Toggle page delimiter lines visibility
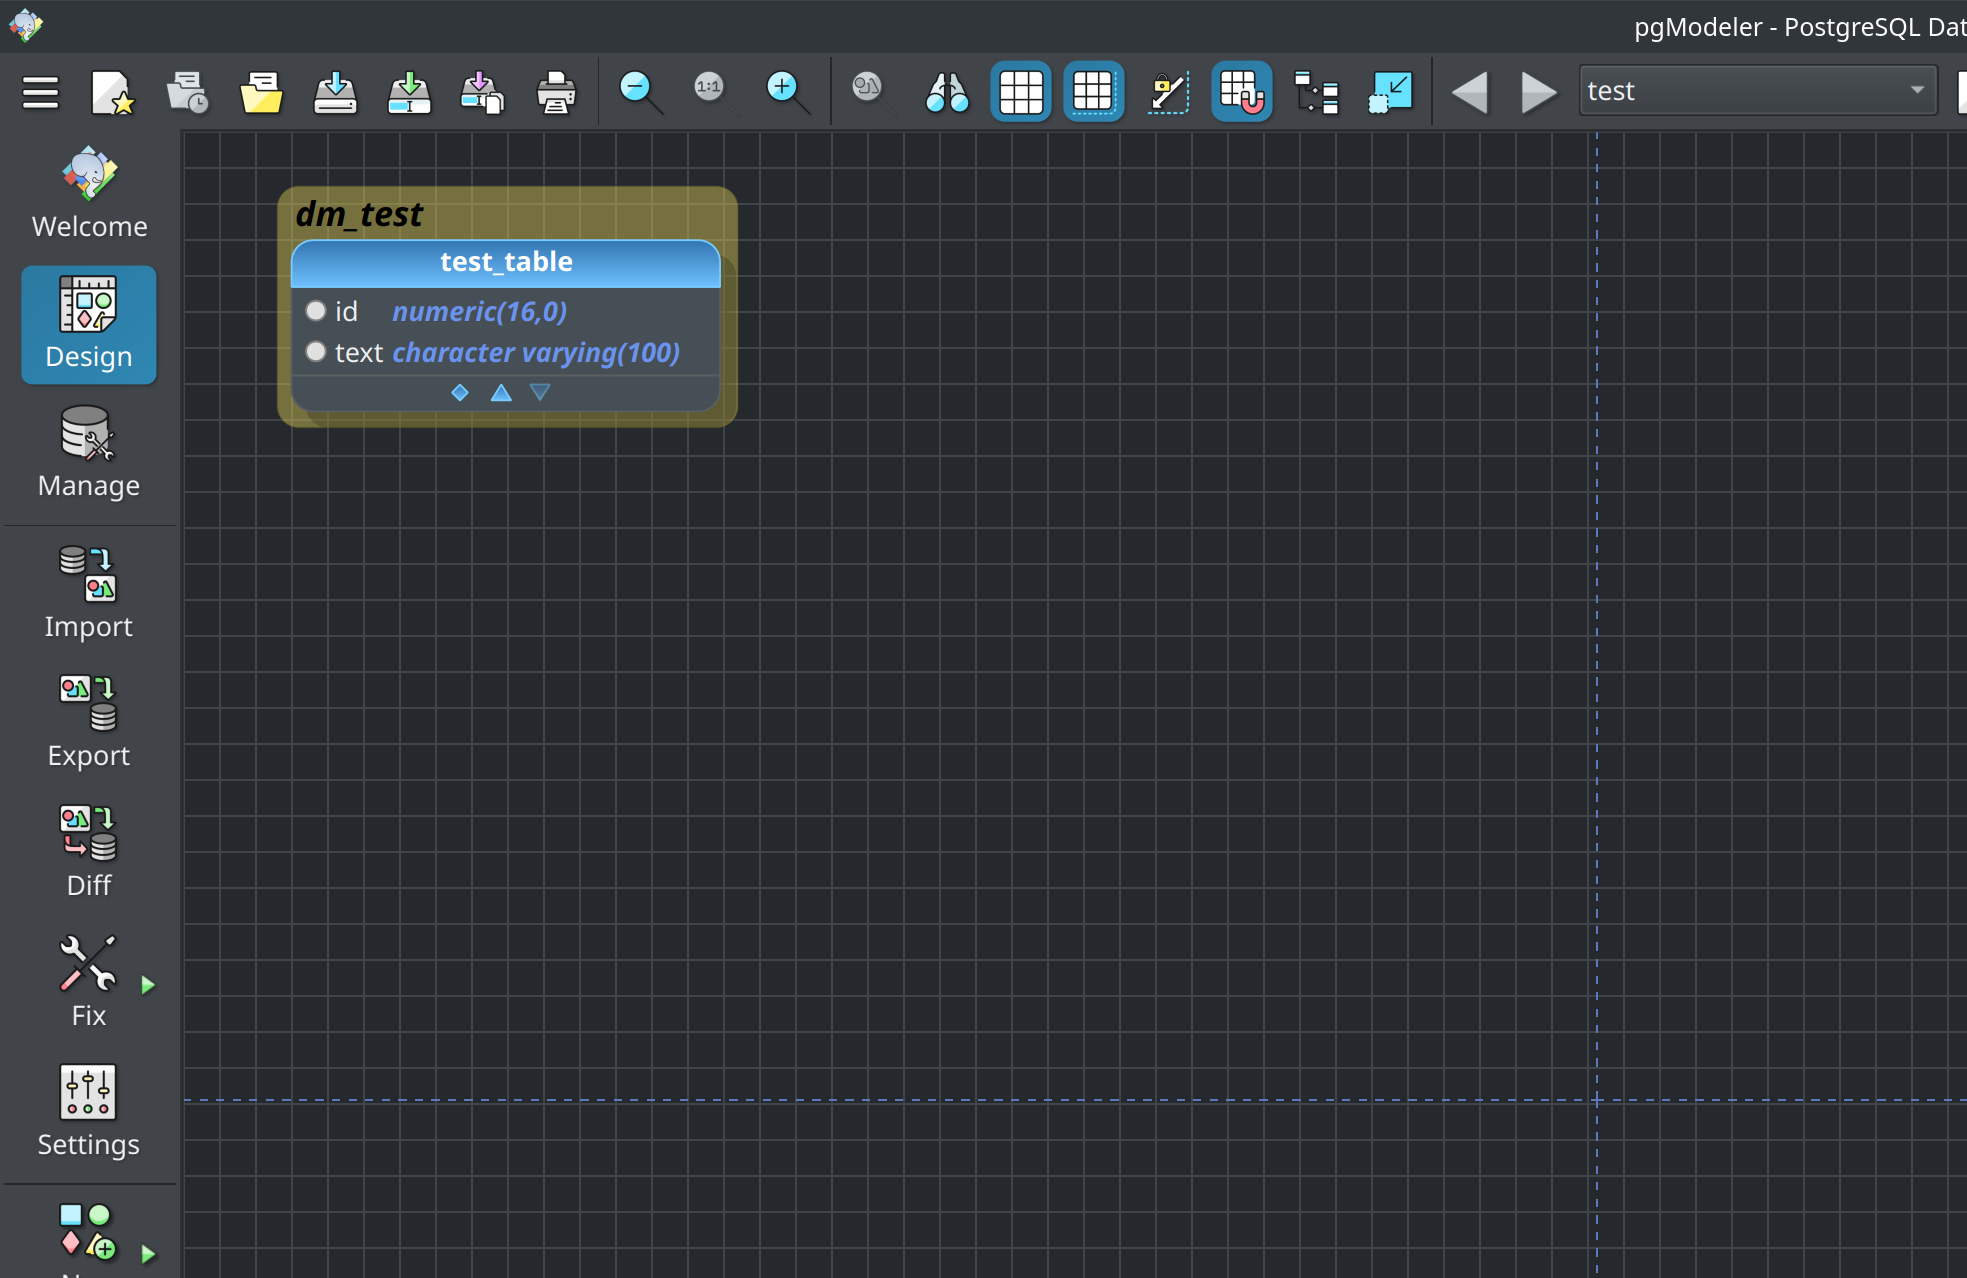1967x1278 pixels. (1093, 92)
